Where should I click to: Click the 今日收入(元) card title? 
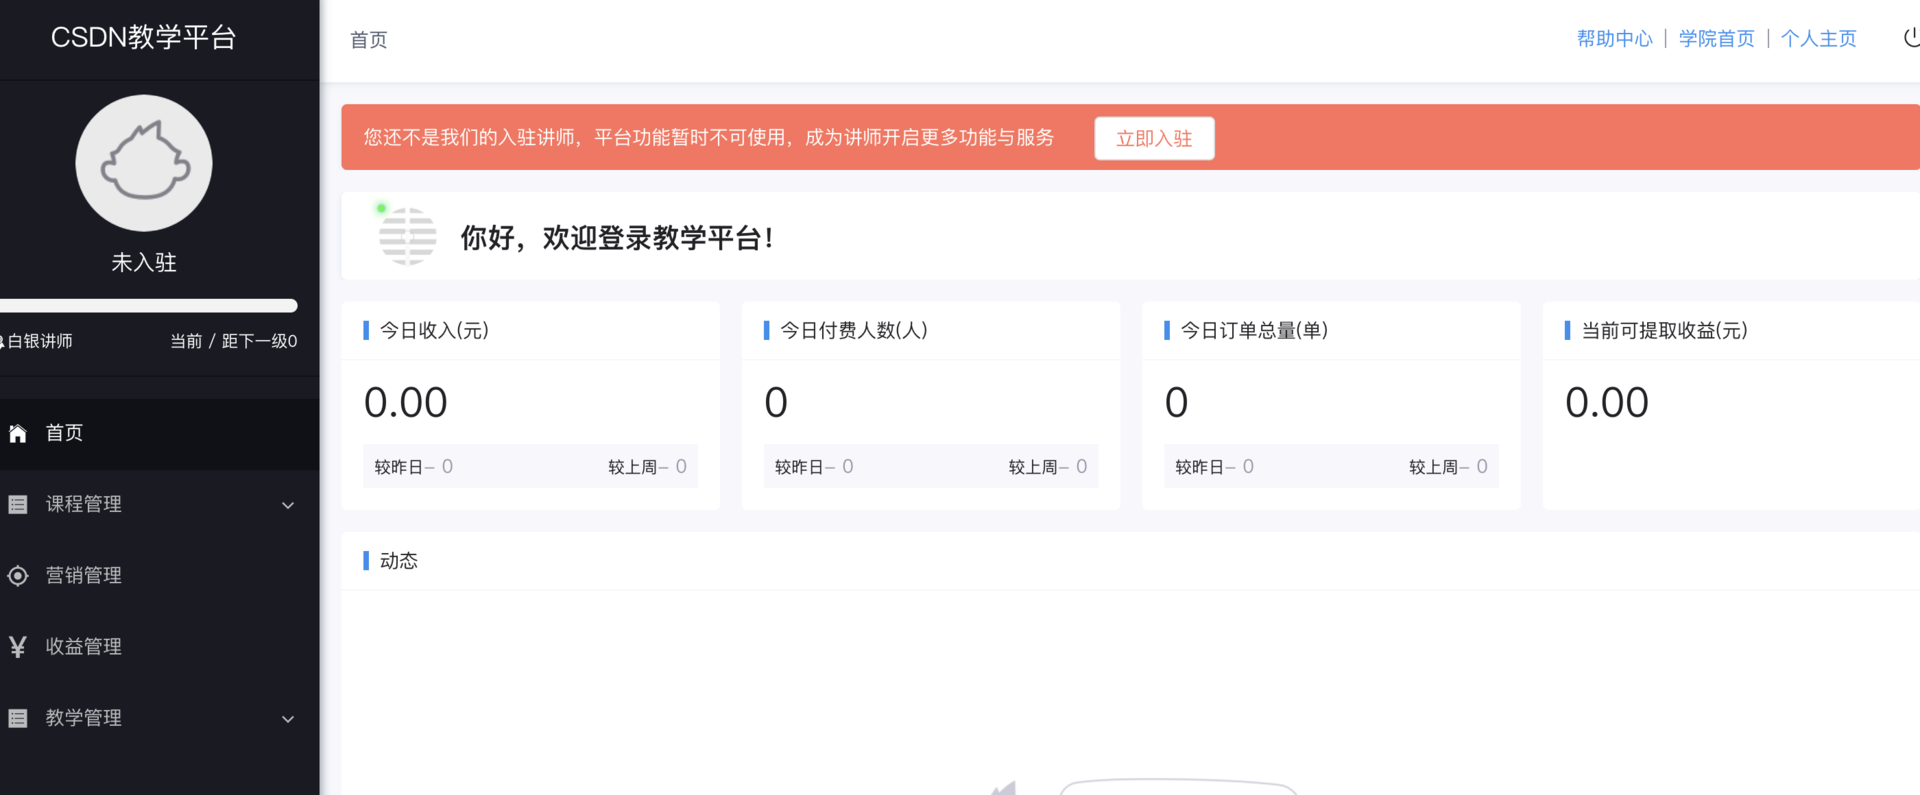[434, 330]
